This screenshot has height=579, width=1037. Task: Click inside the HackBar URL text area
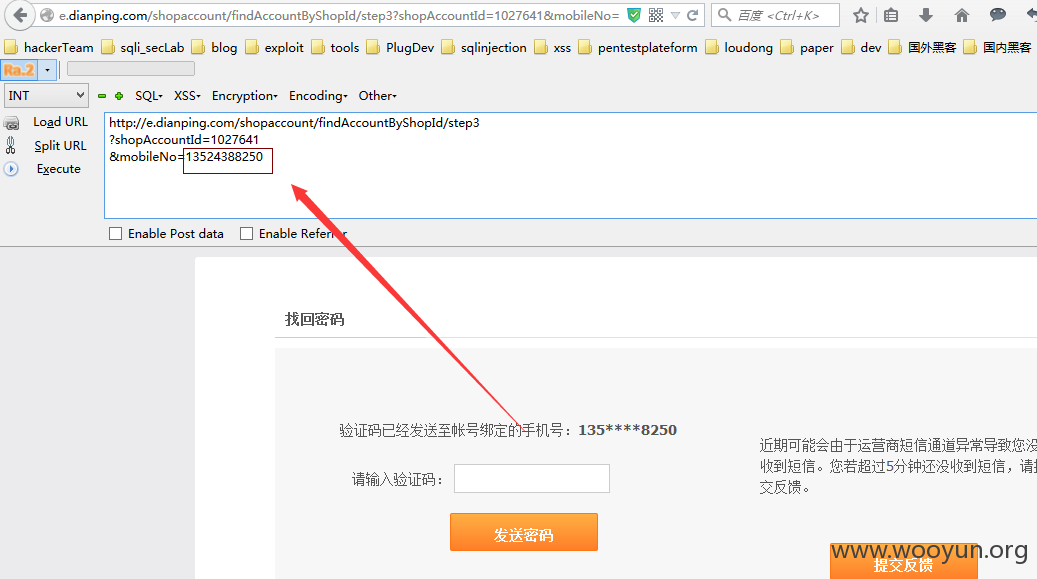pos(570,165)
